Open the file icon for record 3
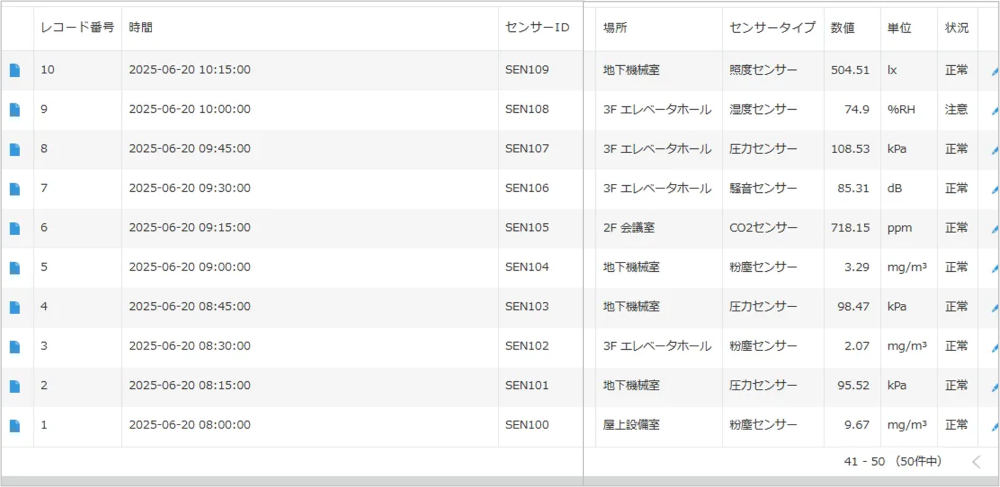 15,347
